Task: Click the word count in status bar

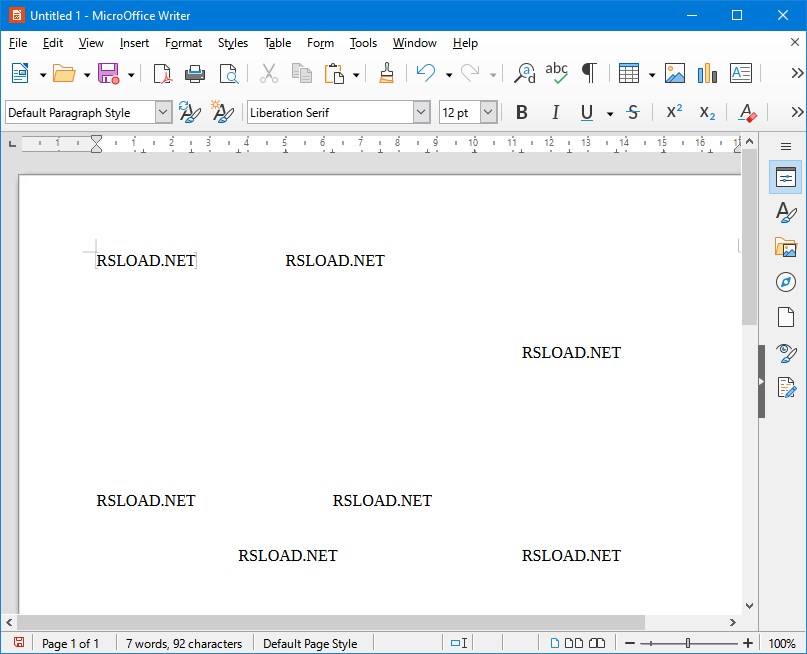Action: [x=184, y=643]
